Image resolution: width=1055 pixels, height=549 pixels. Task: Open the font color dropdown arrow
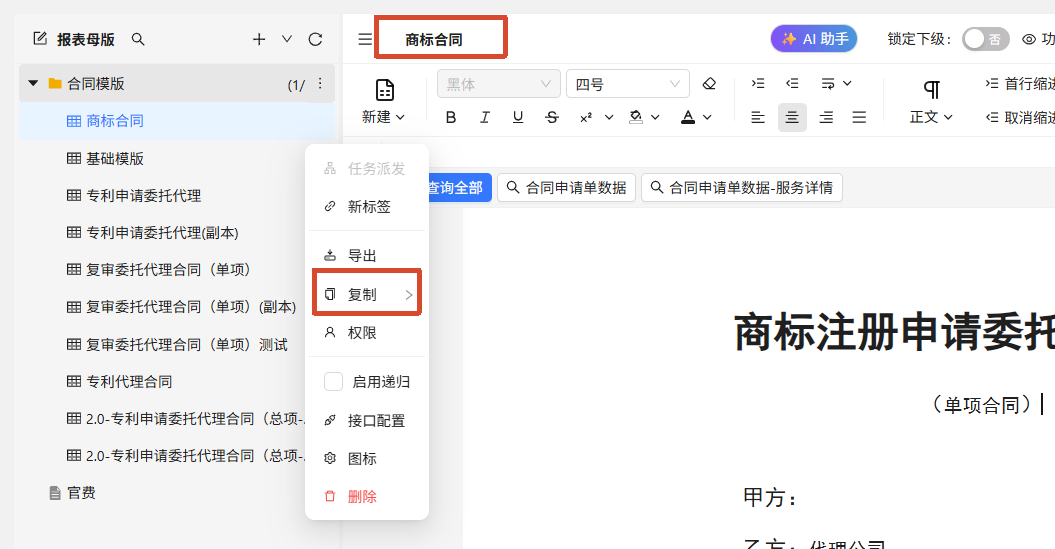(x=707, y=117)
